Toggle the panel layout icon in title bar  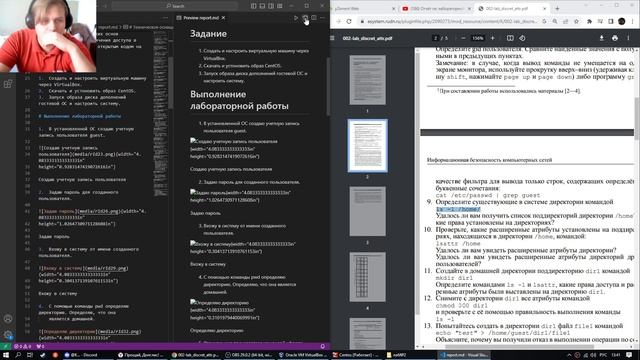click(262, 6)
